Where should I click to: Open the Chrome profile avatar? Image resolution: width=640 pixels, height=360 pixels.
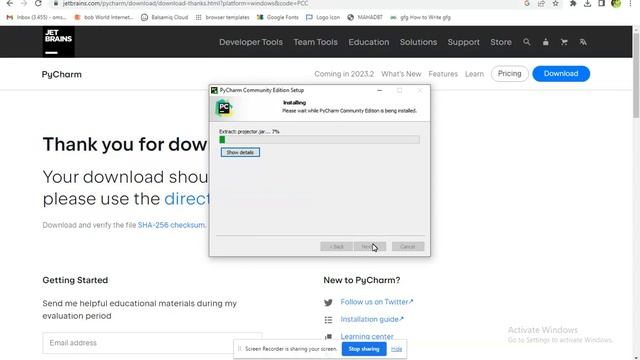pos(616,3)
